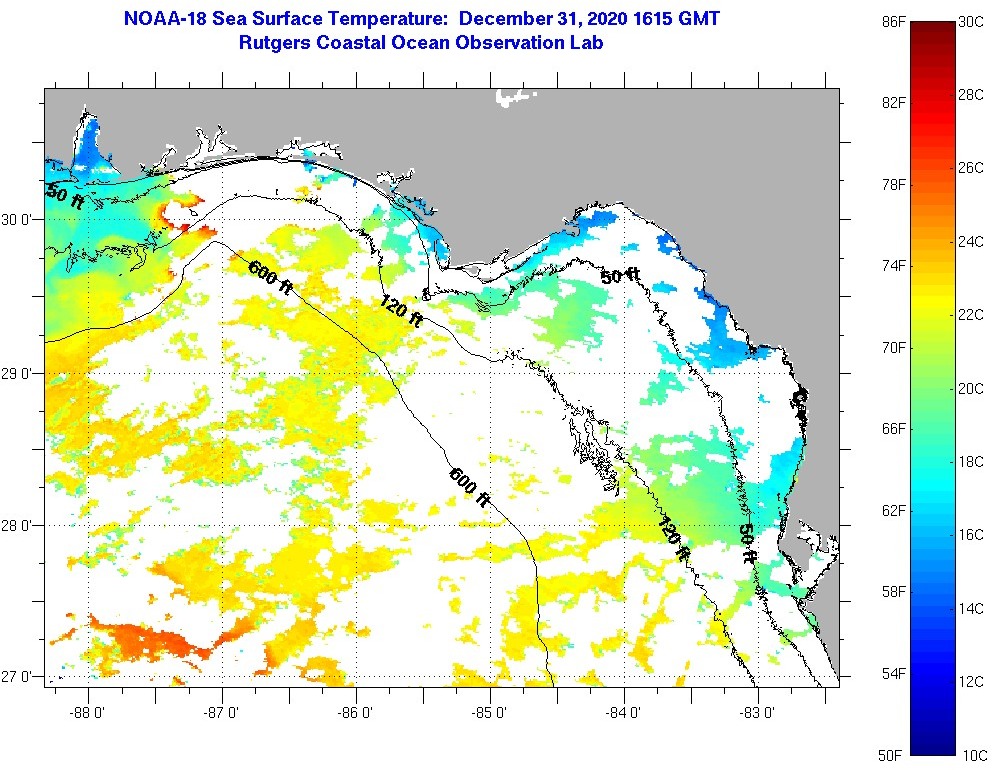Image resolution: width=992 pixels, height=770 pixels.
Task: Click the Rutgers Coastal Ocean Observation Lab subtitle
Action: (x=421, y=43)
